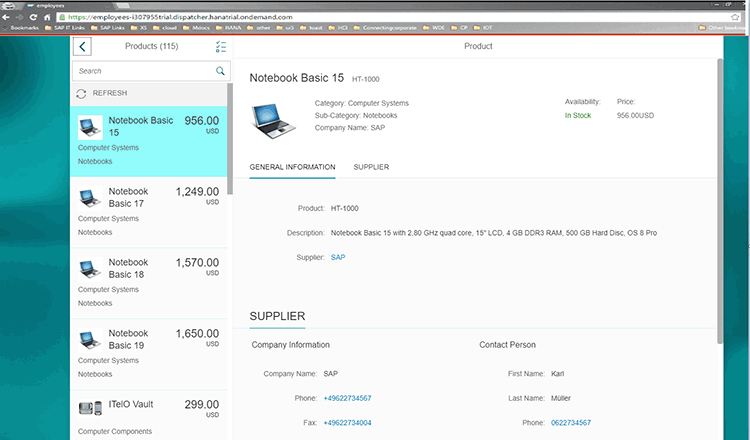Viewport: 750px width, 440px height.
Task: Open the SAP supplier link
Action: click(338, 257)
